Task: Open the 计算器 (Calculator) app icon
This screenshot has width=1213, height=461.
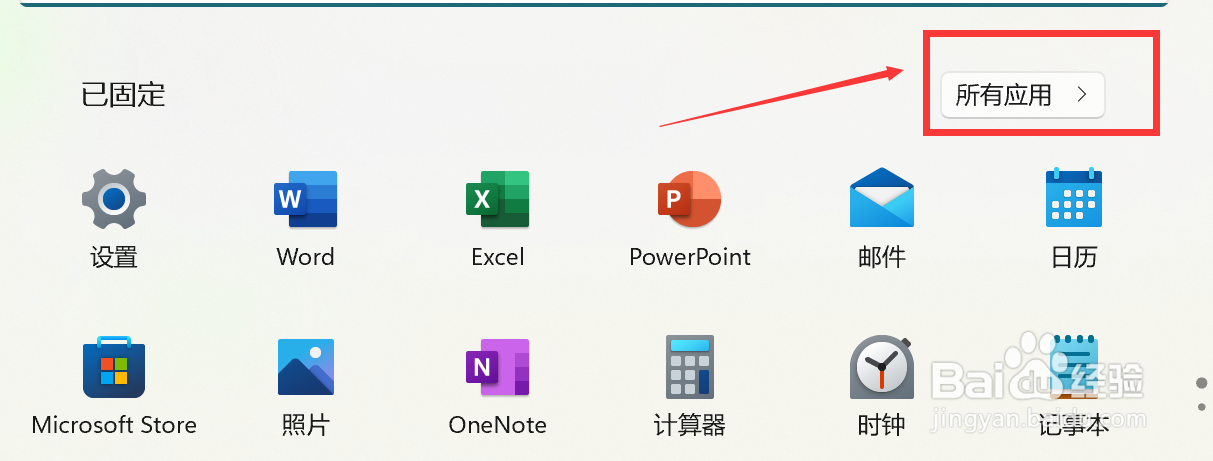Action: pyautogui.click(x=689, y=367)
